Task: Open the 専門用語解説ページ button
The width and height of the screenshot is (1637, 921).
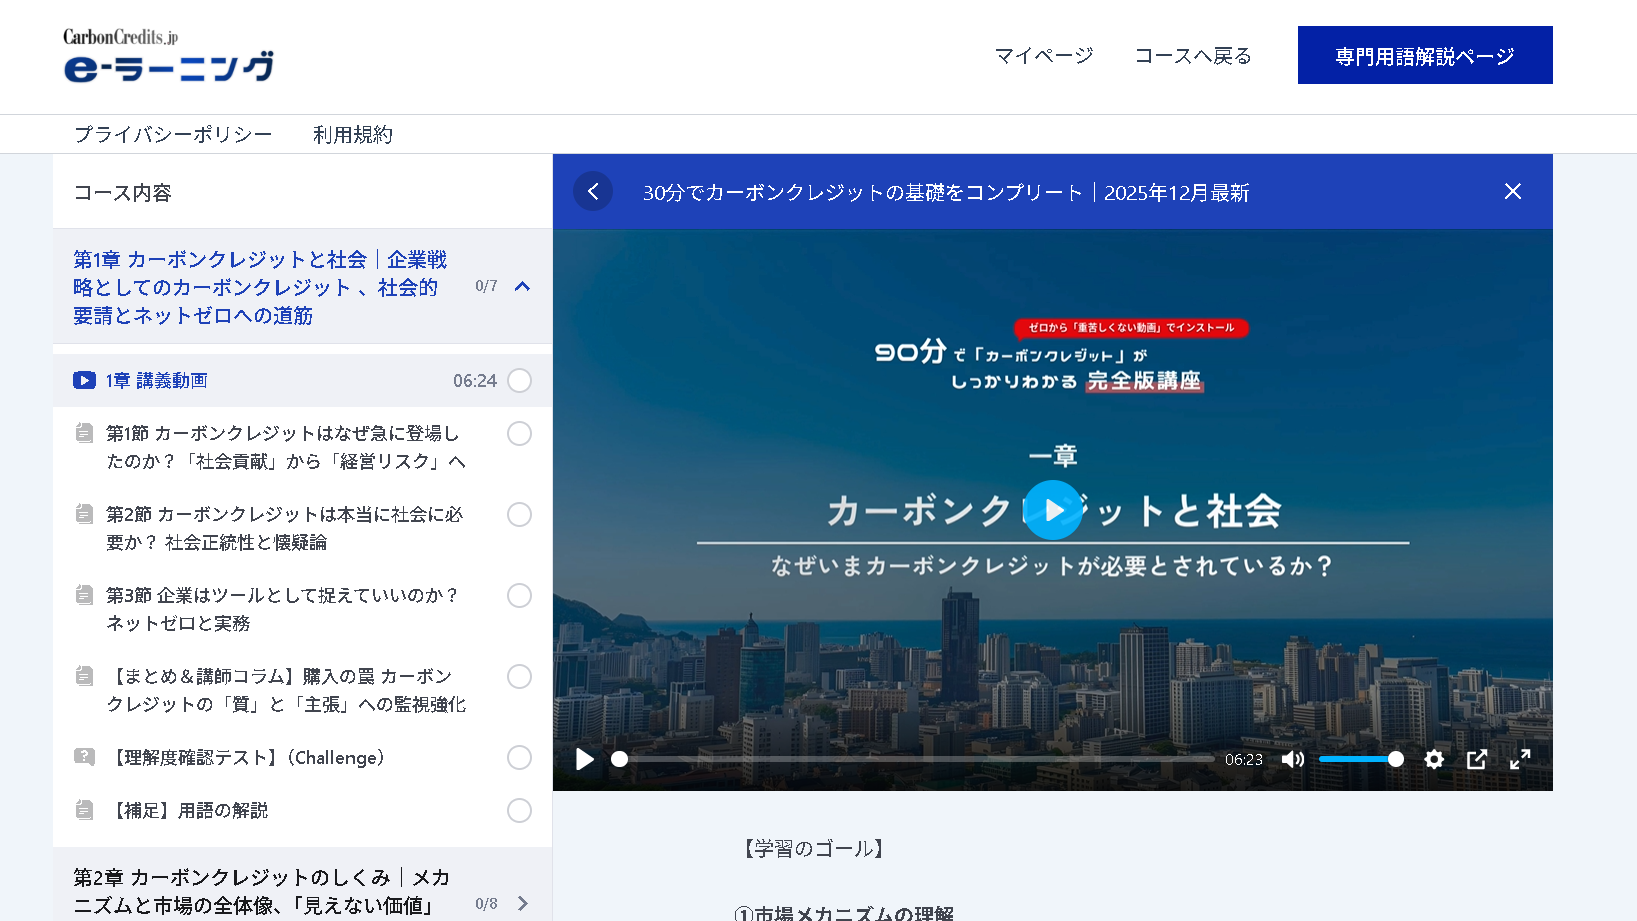Action: (1424, 56)
